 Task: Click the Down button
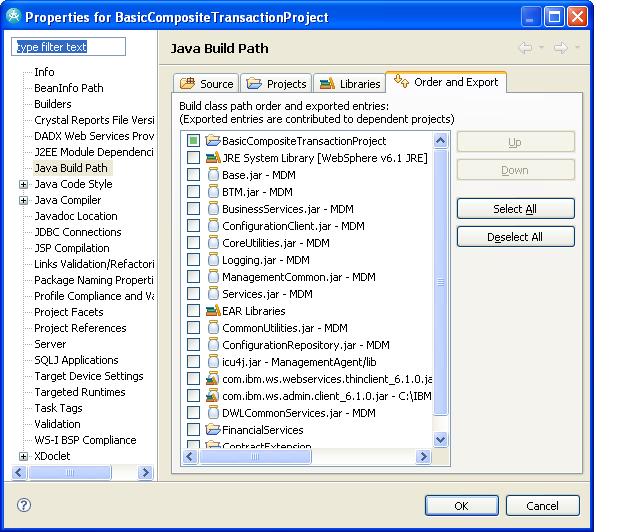516,170
